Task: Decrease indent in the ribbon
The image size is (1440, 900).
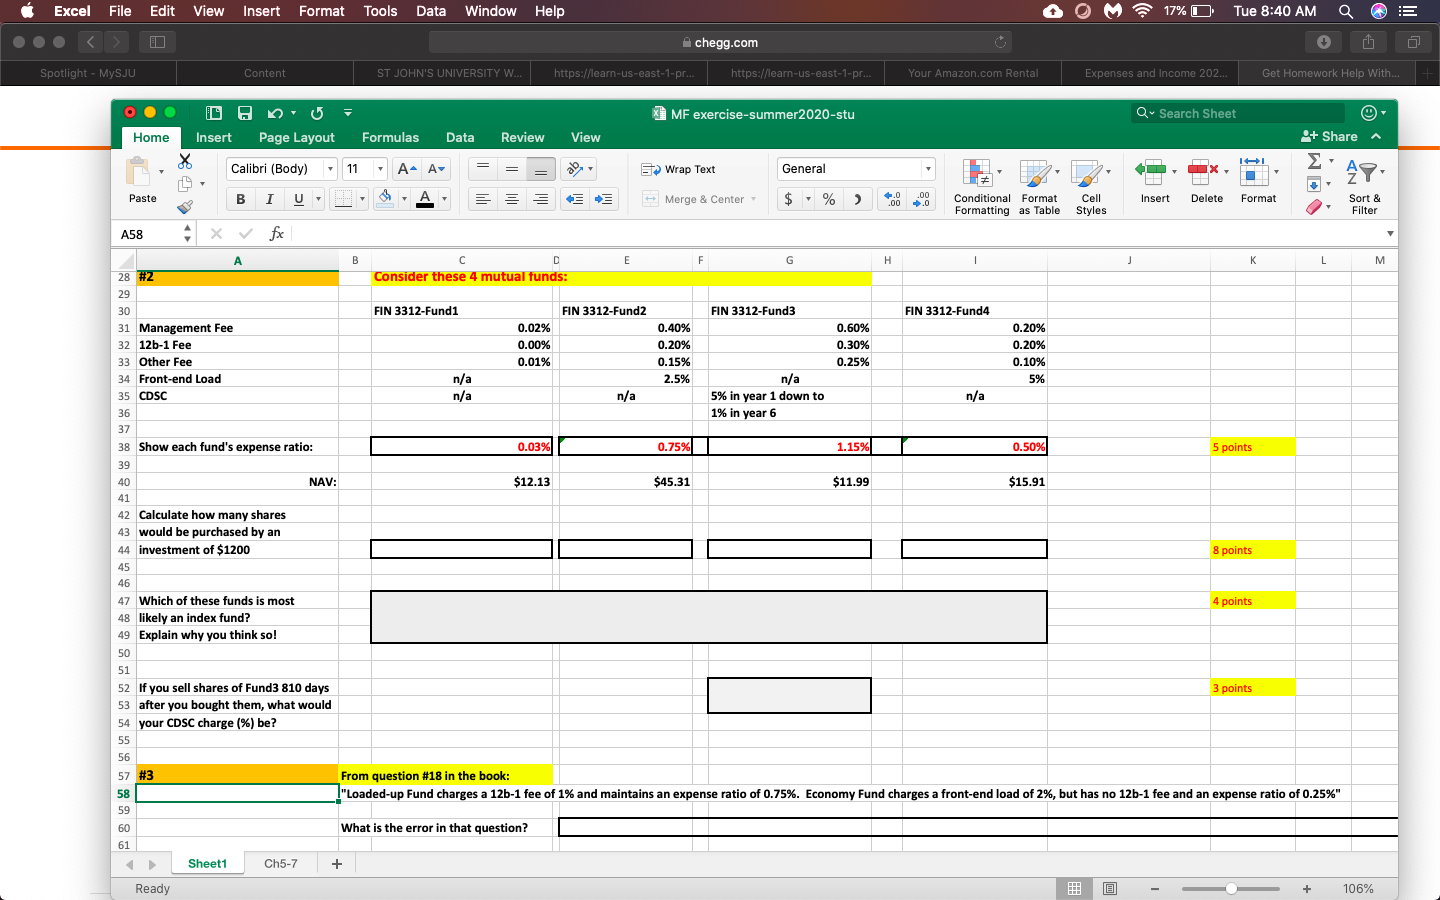Action: (575, 199)
